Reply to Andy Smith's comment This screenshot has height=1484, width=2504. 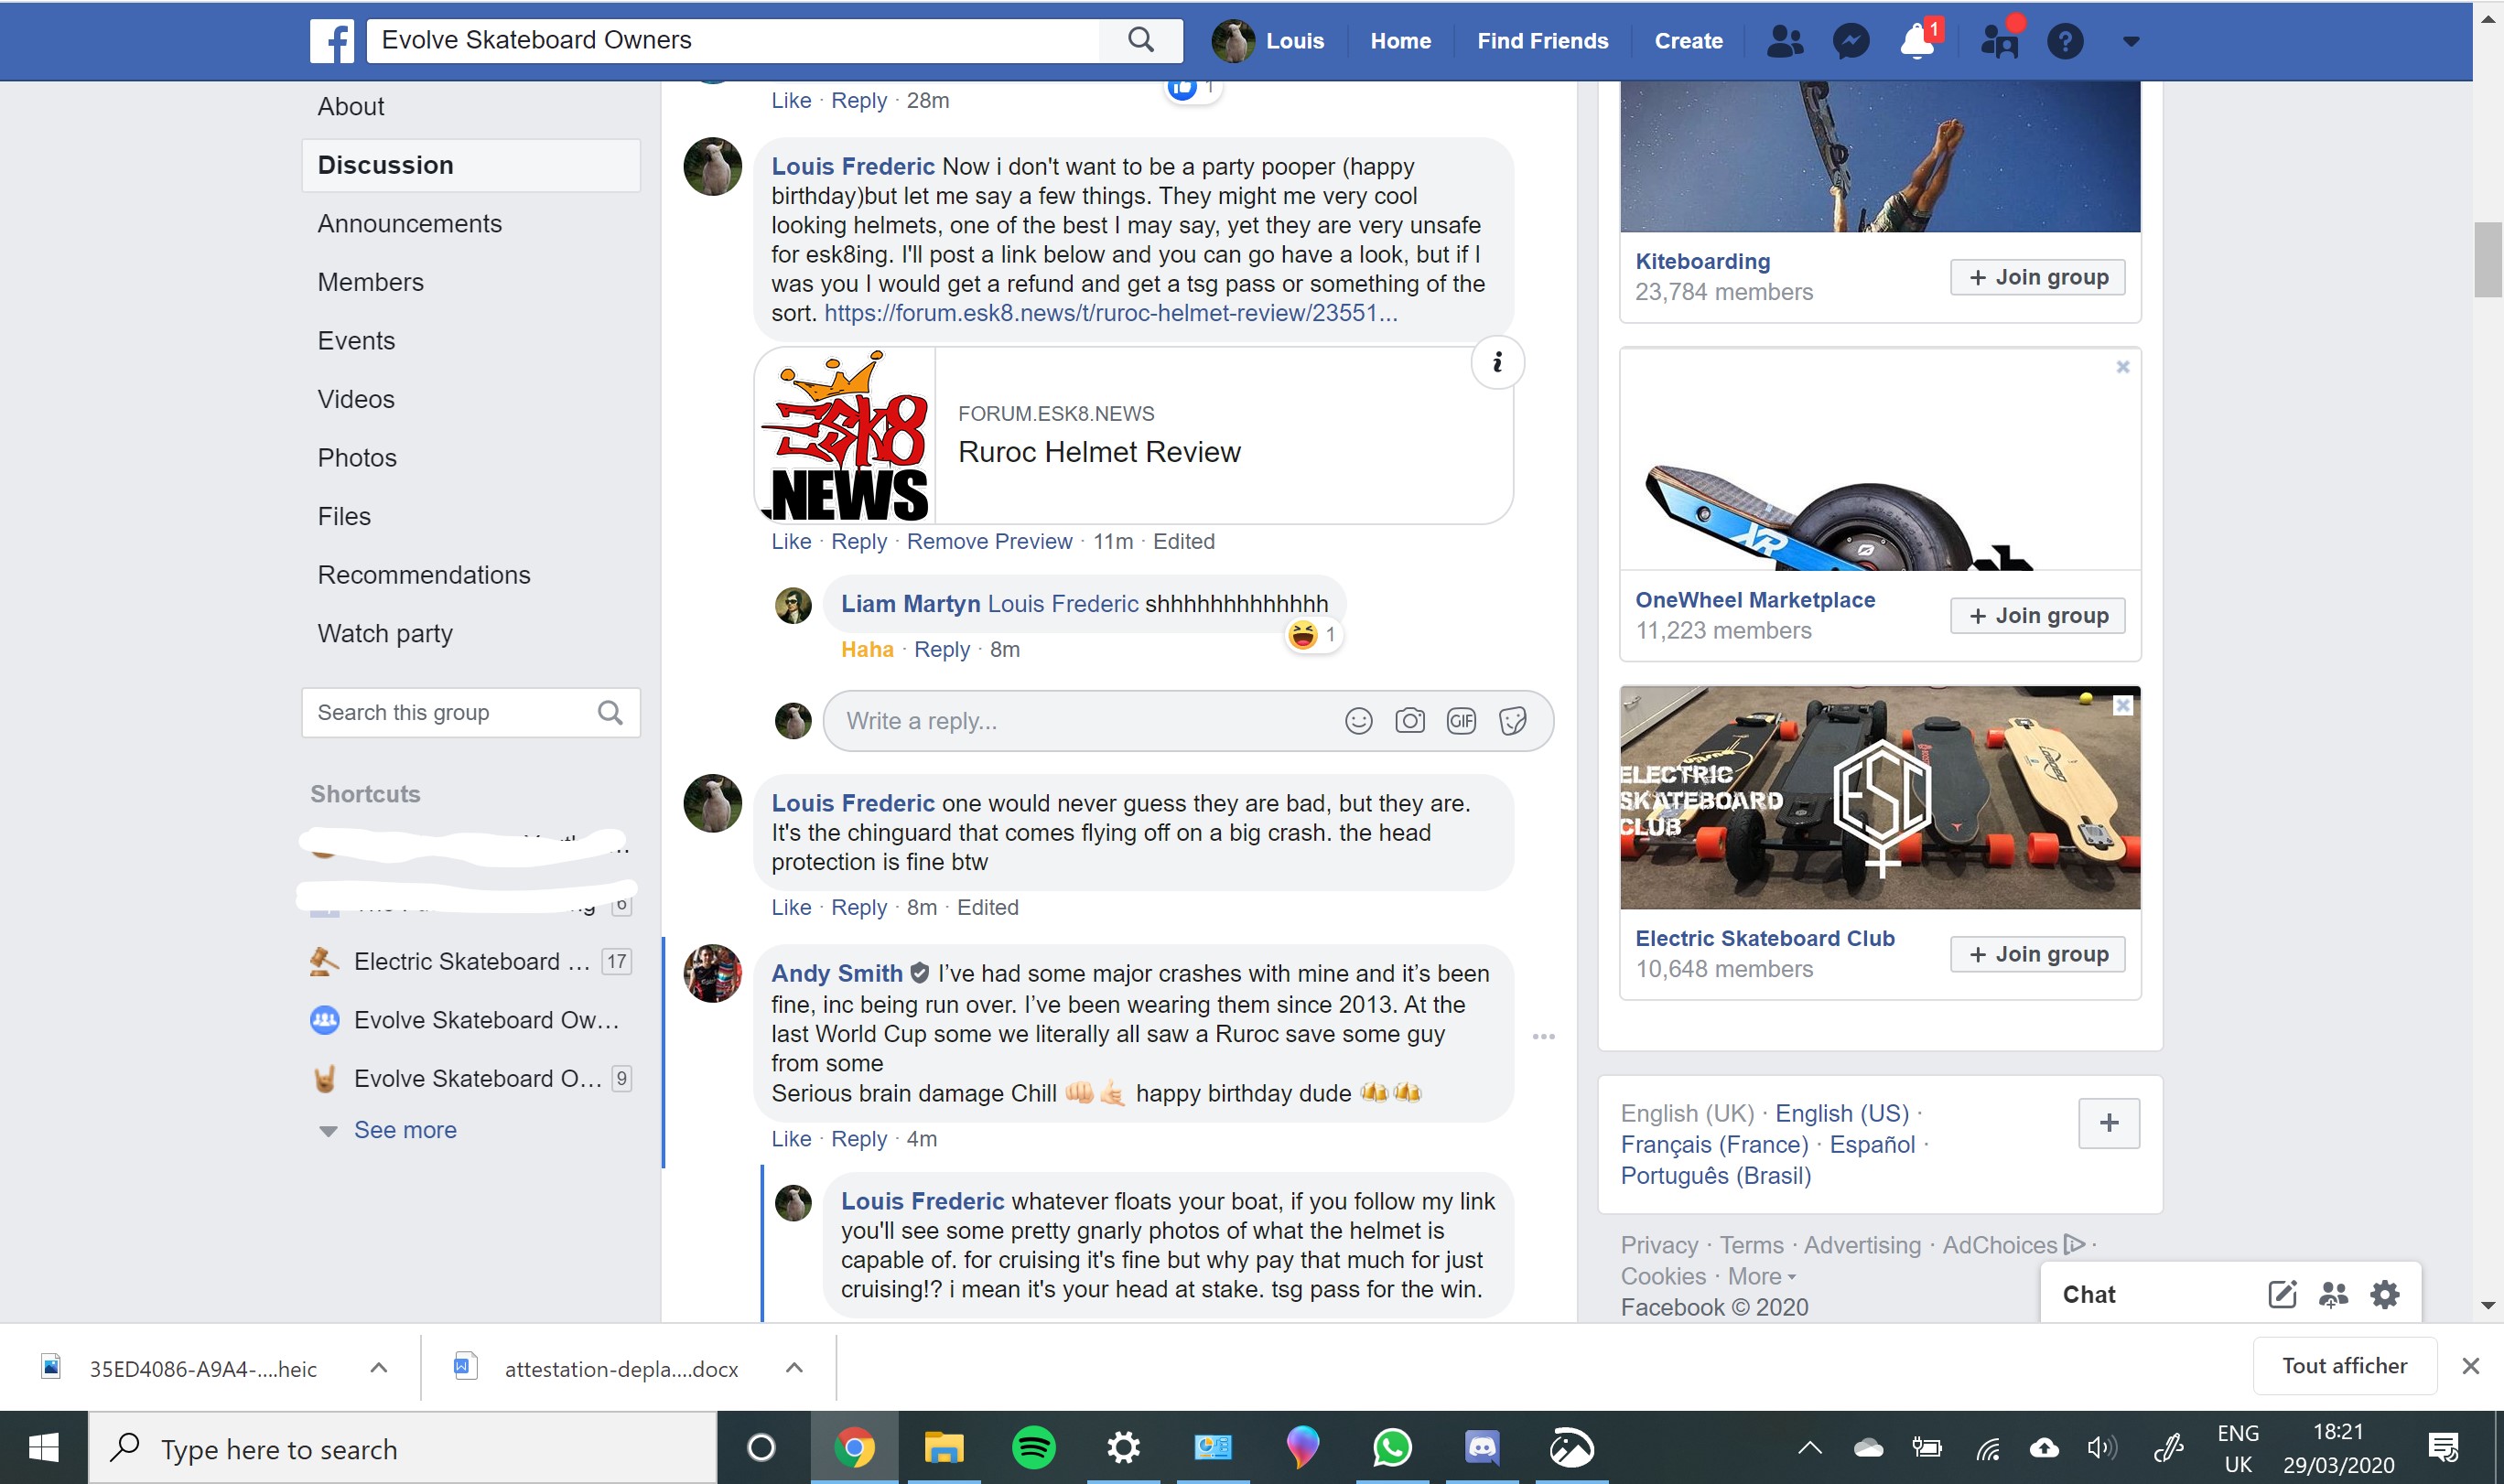coord(859,1139)
